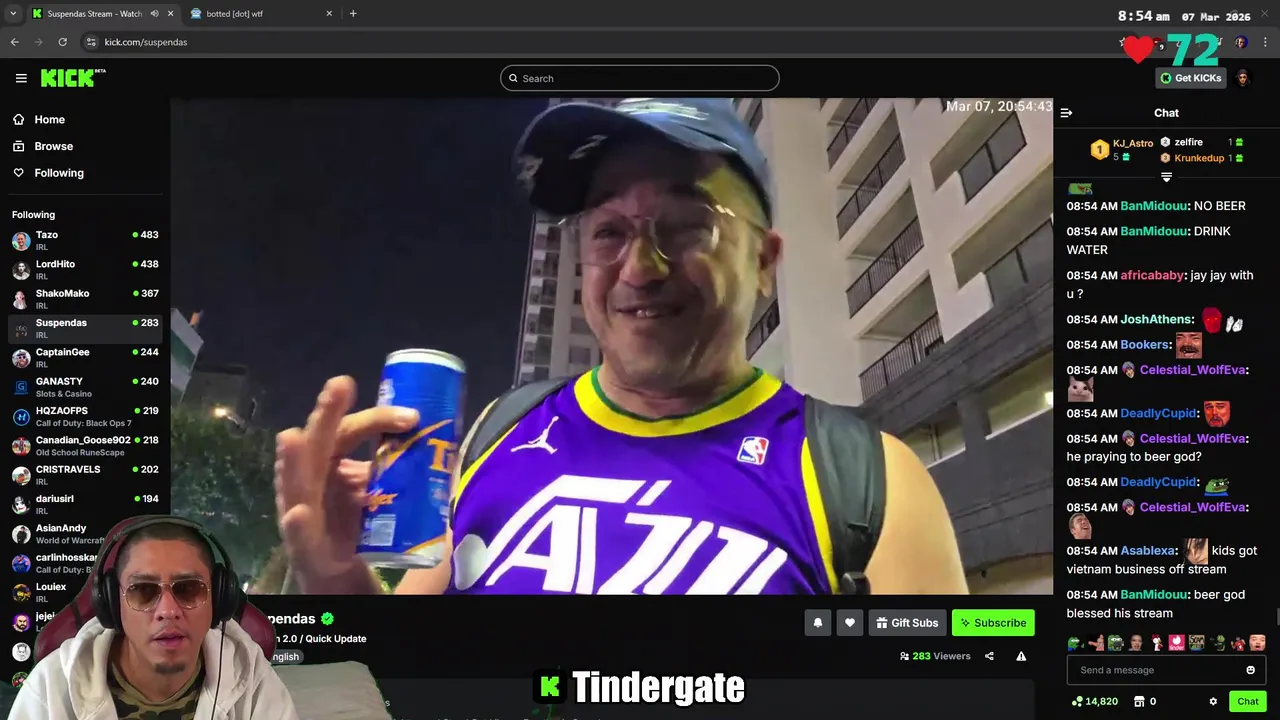
Task: Click the green Subscribe button
Action: pos(993,623)
